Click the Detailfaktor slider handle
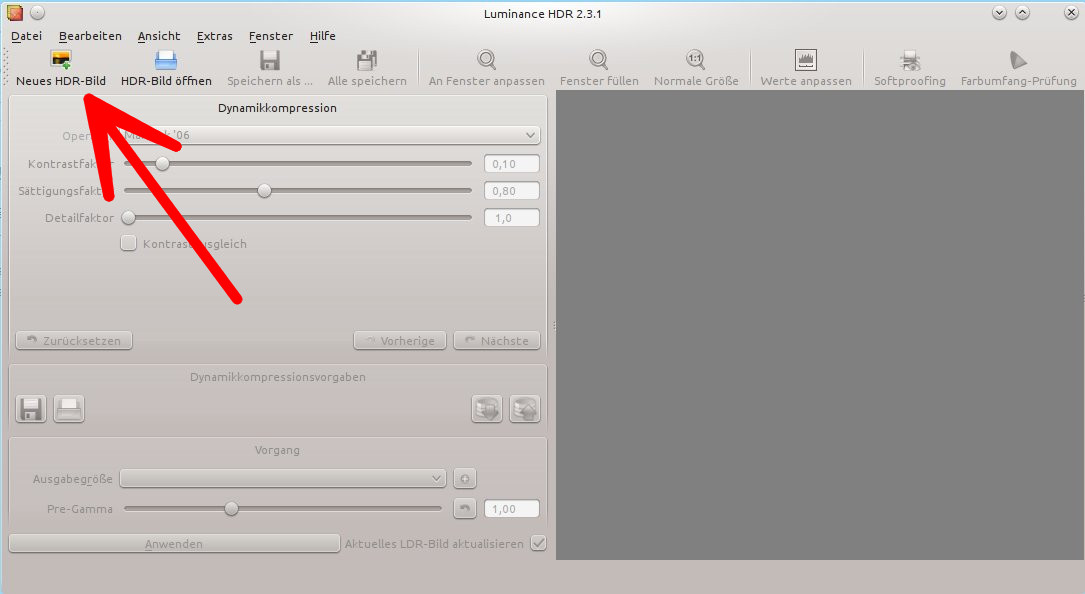Image resolution: width=1085 pixels, height=594 pixels. coord(128,218)
